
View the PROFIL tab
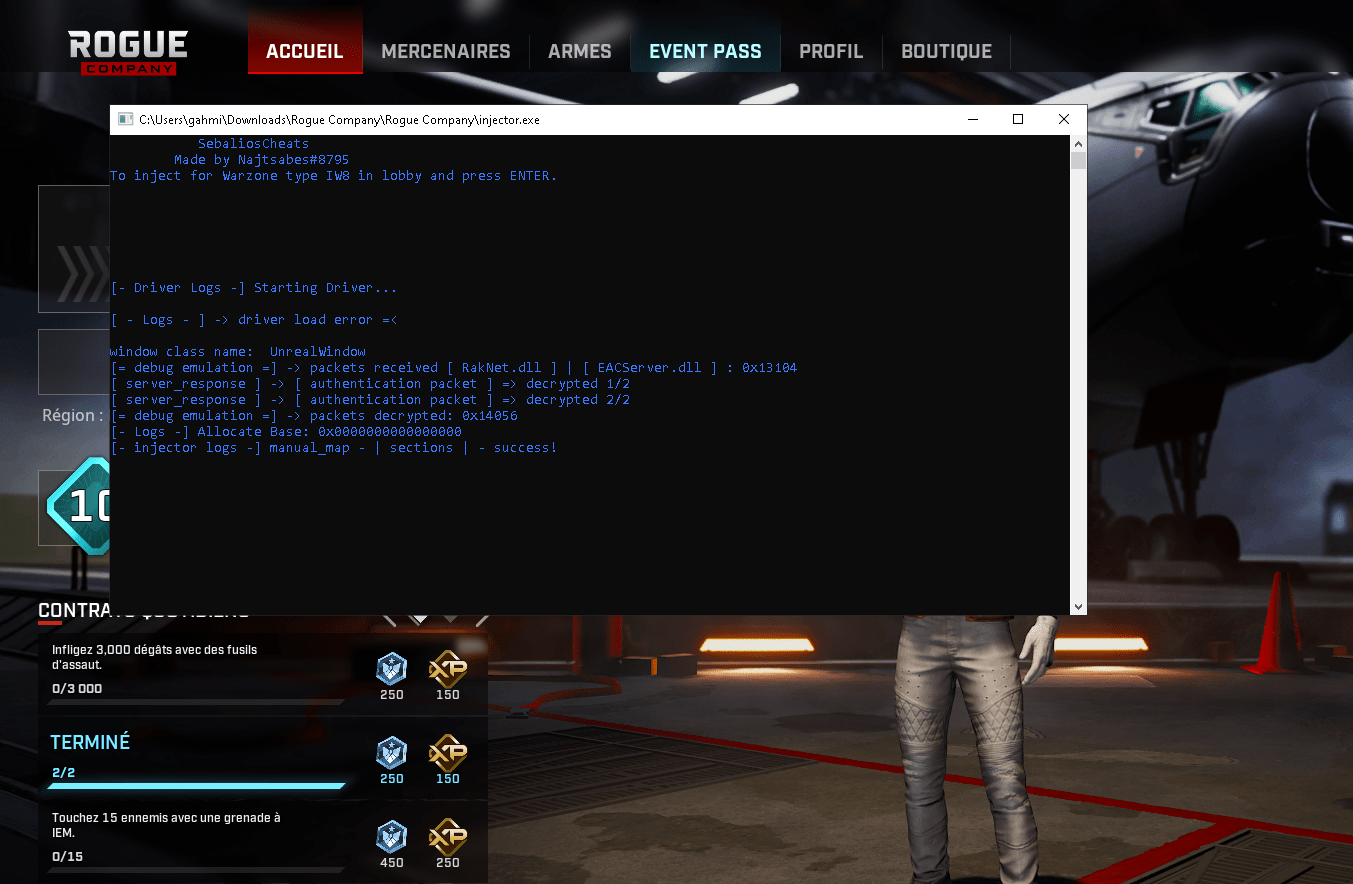point(831,51)
